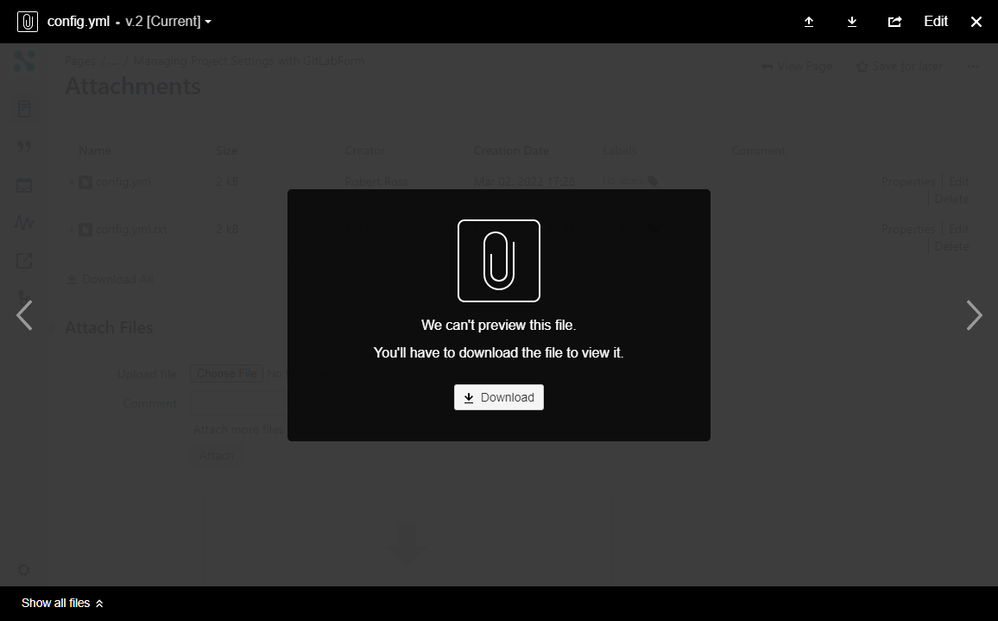Click "We can't preview this file." message
This screenshot has width=998, height=621.
pyautogui.click(x=498, y=325)
